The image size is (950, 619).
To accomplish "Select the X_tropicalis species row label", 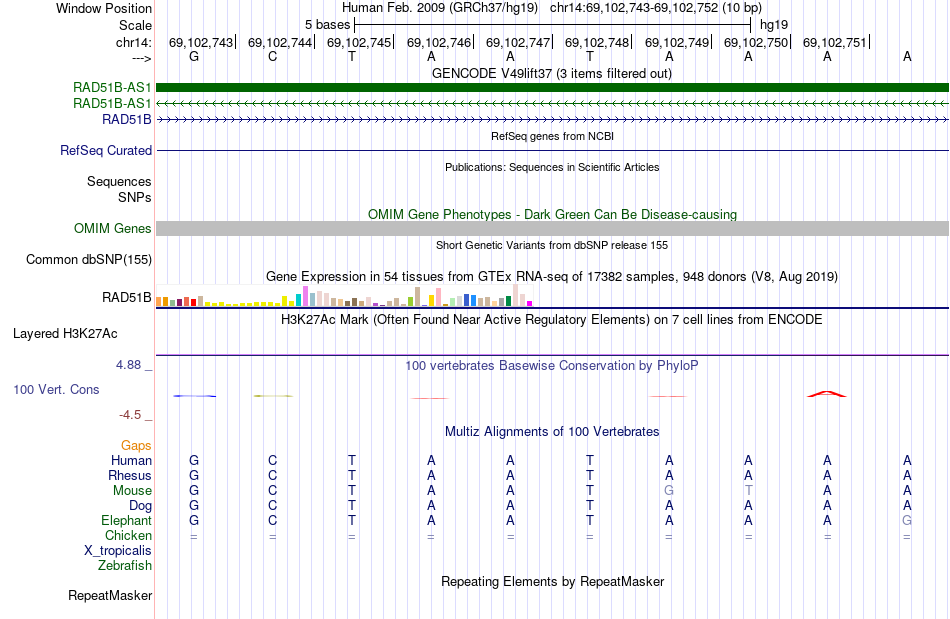I will (x=118, y=551).
